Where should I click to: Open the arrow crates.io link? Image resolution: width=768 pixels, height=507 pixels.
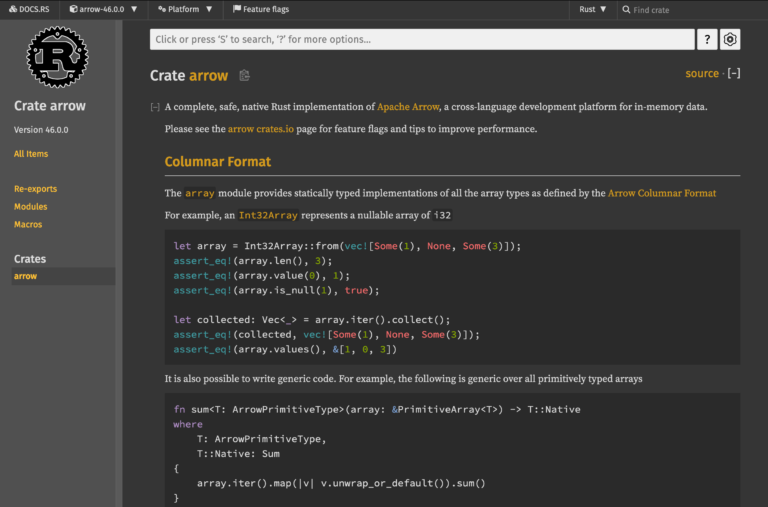[261, 129]
